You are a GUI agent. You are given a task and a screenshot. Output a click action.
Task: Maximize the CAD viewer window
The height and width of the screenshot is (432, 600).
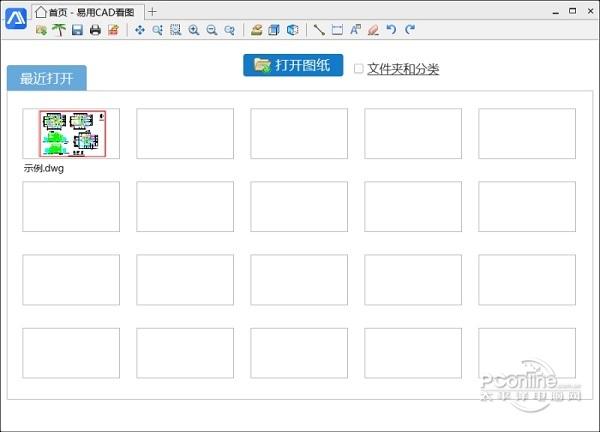572,11
